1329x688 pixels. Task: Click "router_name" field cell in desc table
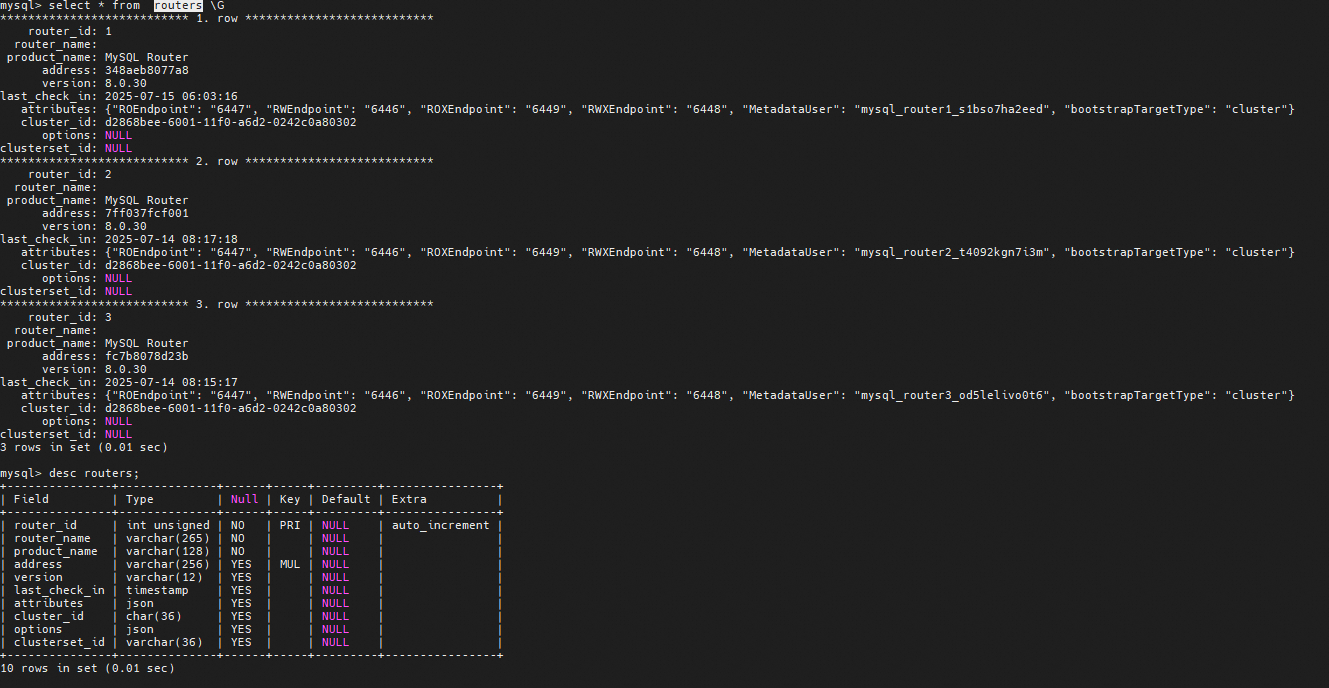coord(52,539)
